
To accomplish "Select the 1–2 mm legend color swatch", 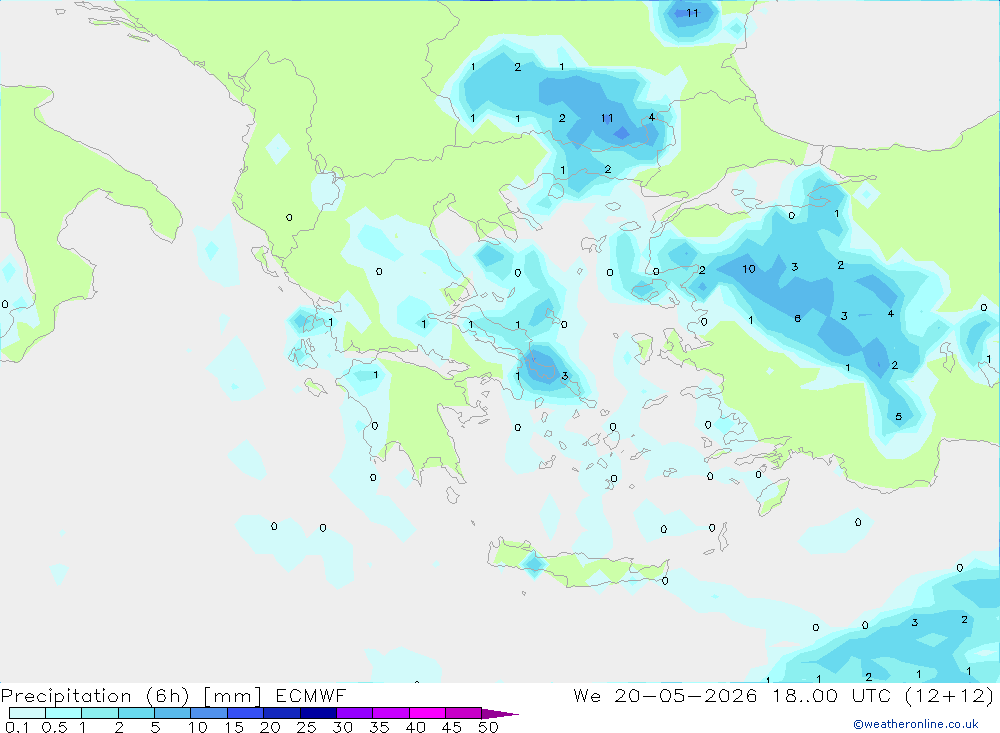I will click(100, 713).
